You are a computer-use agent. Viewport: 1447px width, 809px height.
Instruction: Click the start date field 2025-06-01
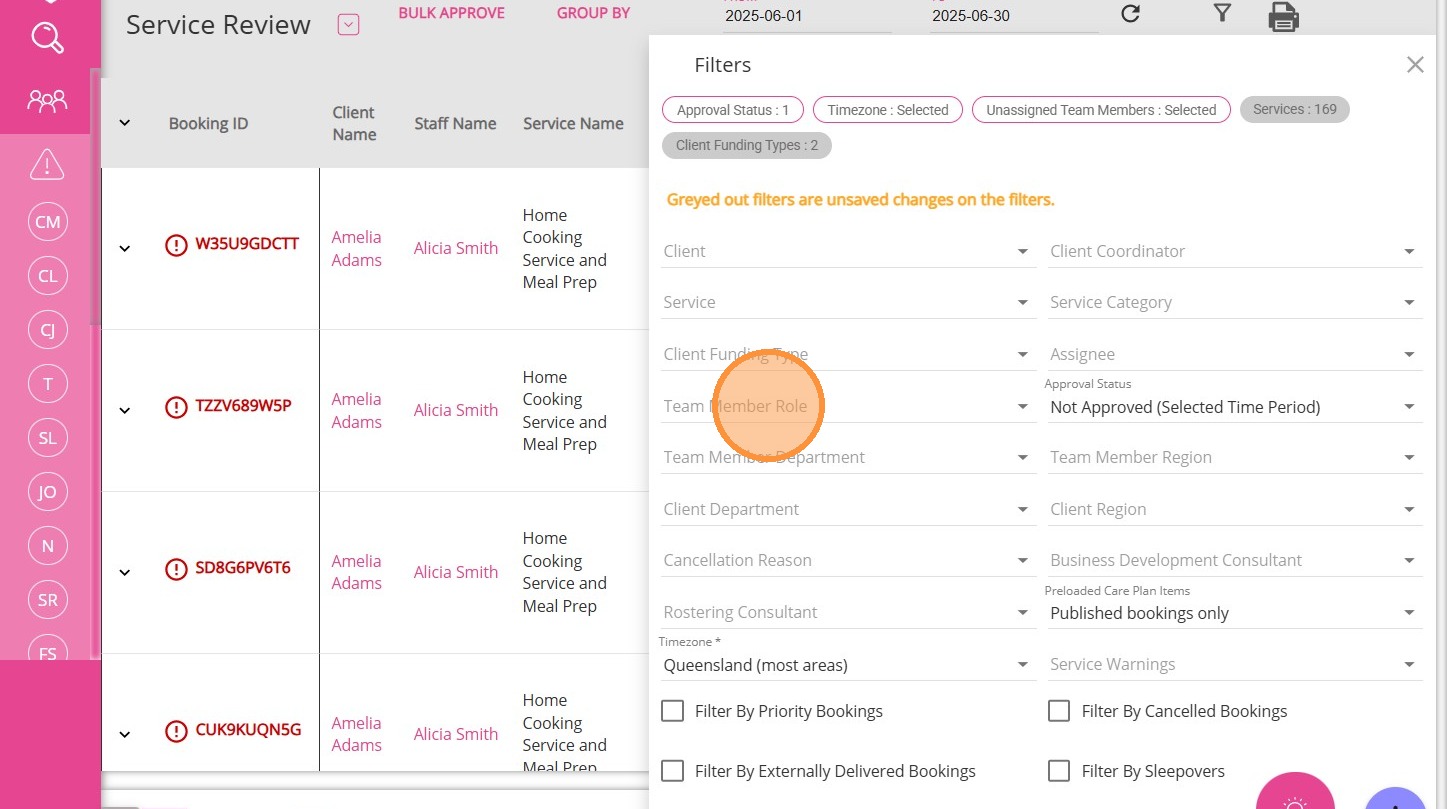coord(806,17)
